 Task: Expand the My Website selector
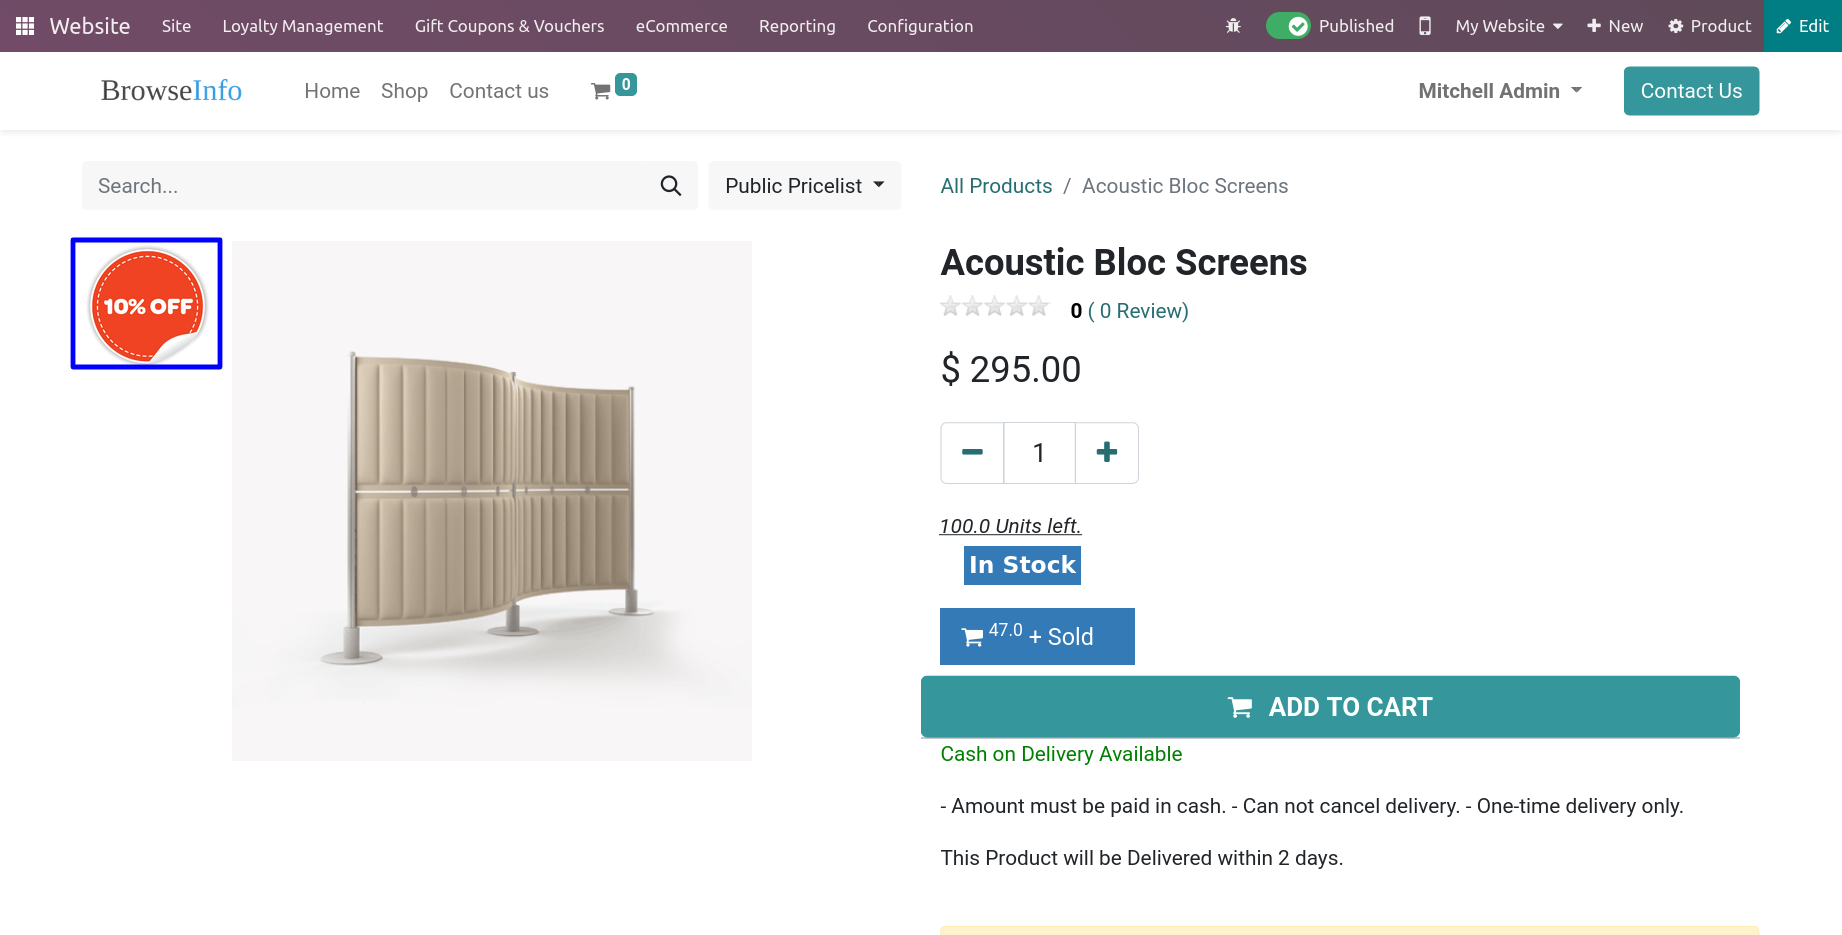point(1508,26)
